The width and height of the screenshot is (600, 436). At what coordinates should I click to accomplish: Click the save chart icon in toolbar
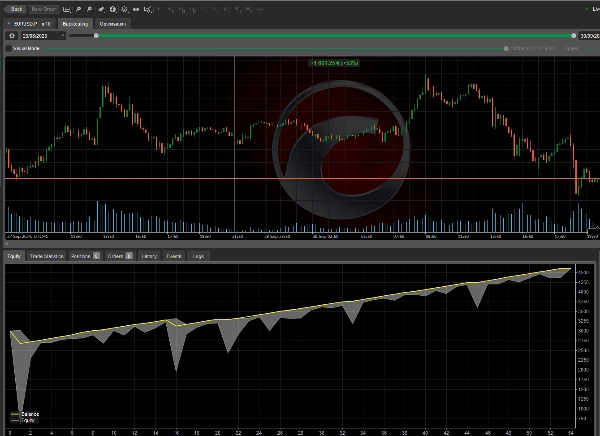tap(66, 8)
